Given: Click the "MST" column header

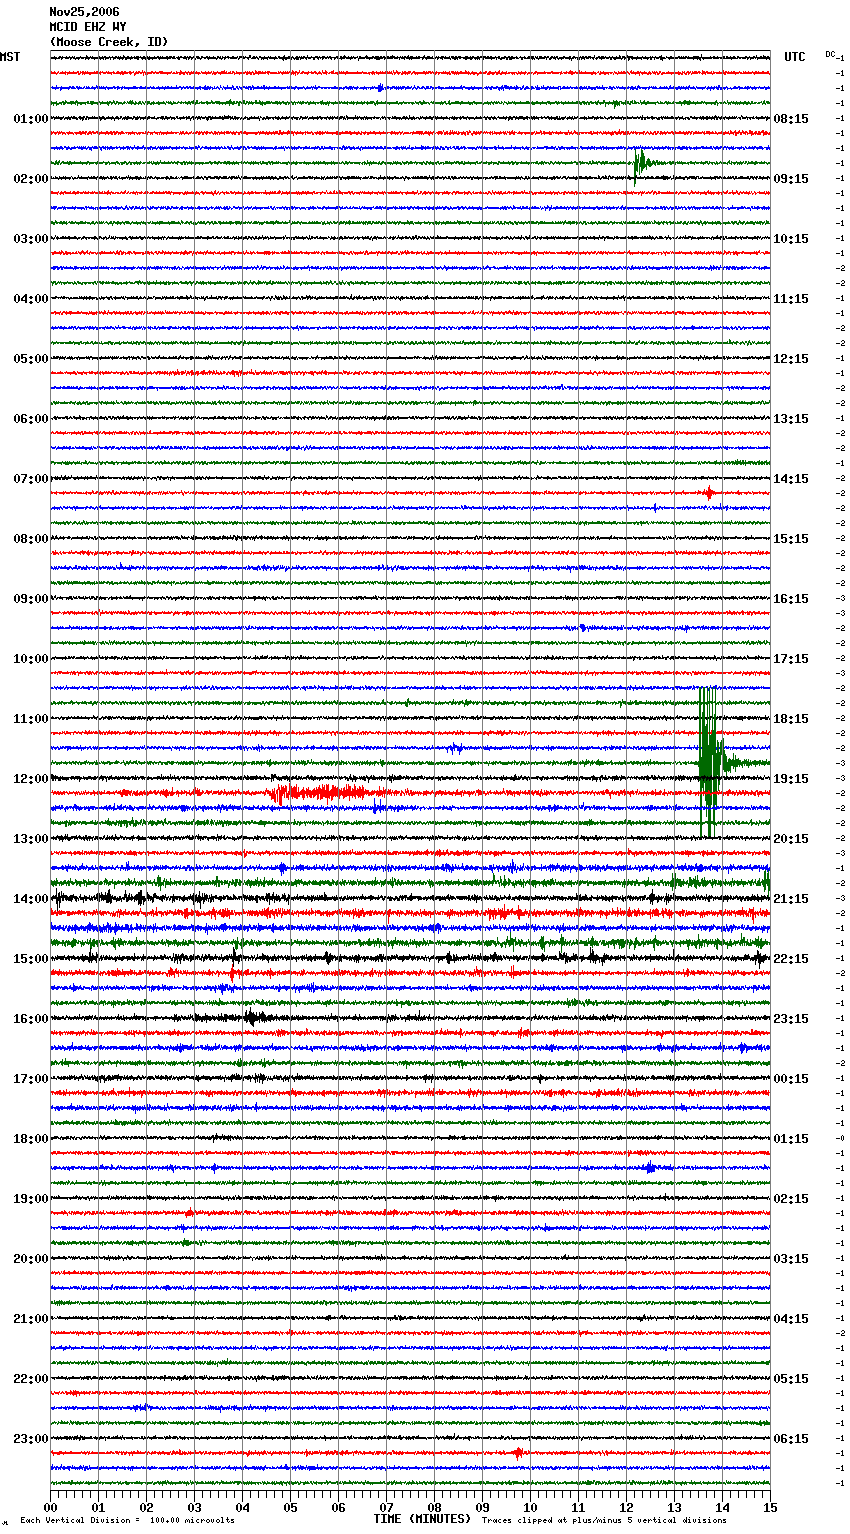Looking at the screenshot, I should [10, 57].
